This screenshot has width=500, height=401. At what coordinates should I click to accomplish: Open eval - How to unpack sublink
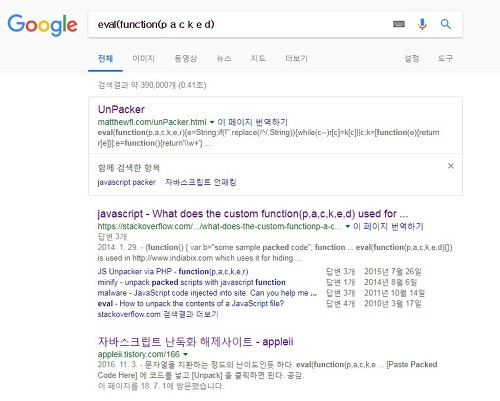tap(191, 304)
